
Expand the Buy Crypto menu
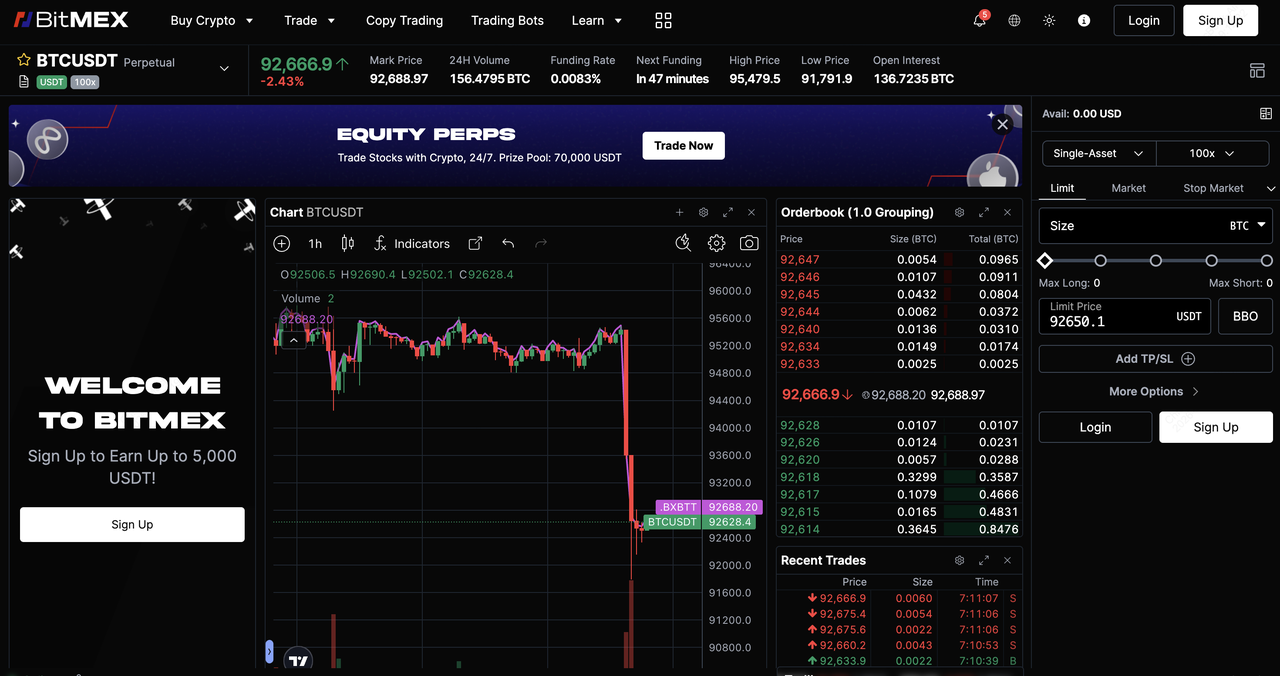coord(211,21)
